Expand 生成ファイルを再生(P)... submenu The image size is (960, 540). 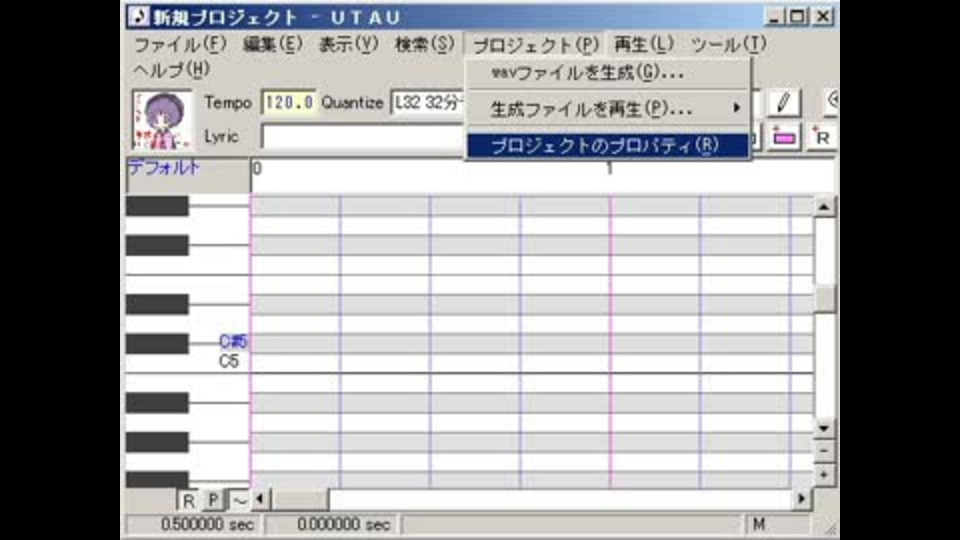point(608,109)
